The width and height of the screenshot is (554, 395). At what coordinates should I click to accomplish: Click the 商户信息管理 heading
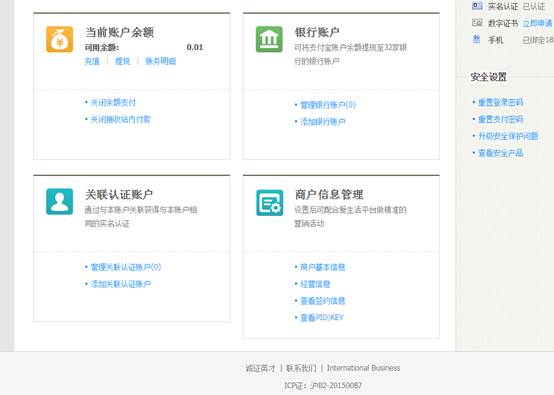329,194
